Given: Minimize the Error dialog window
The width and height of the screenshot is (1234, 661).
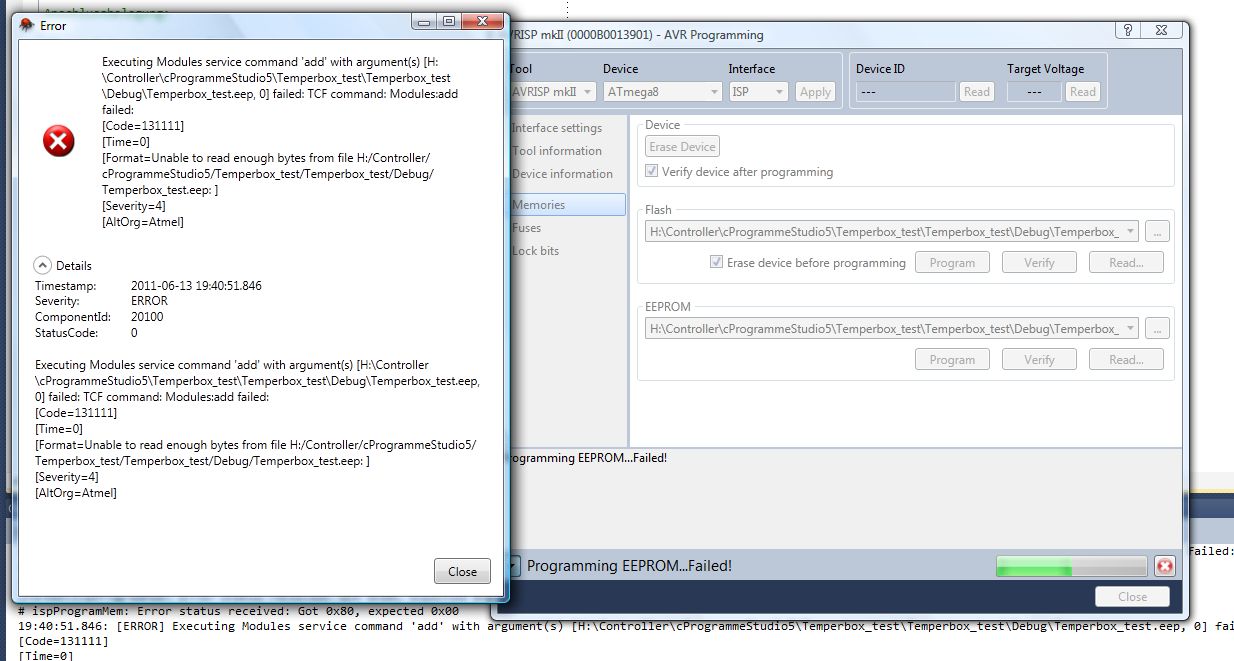Looking at the screenshot, I should coord(426,21).
